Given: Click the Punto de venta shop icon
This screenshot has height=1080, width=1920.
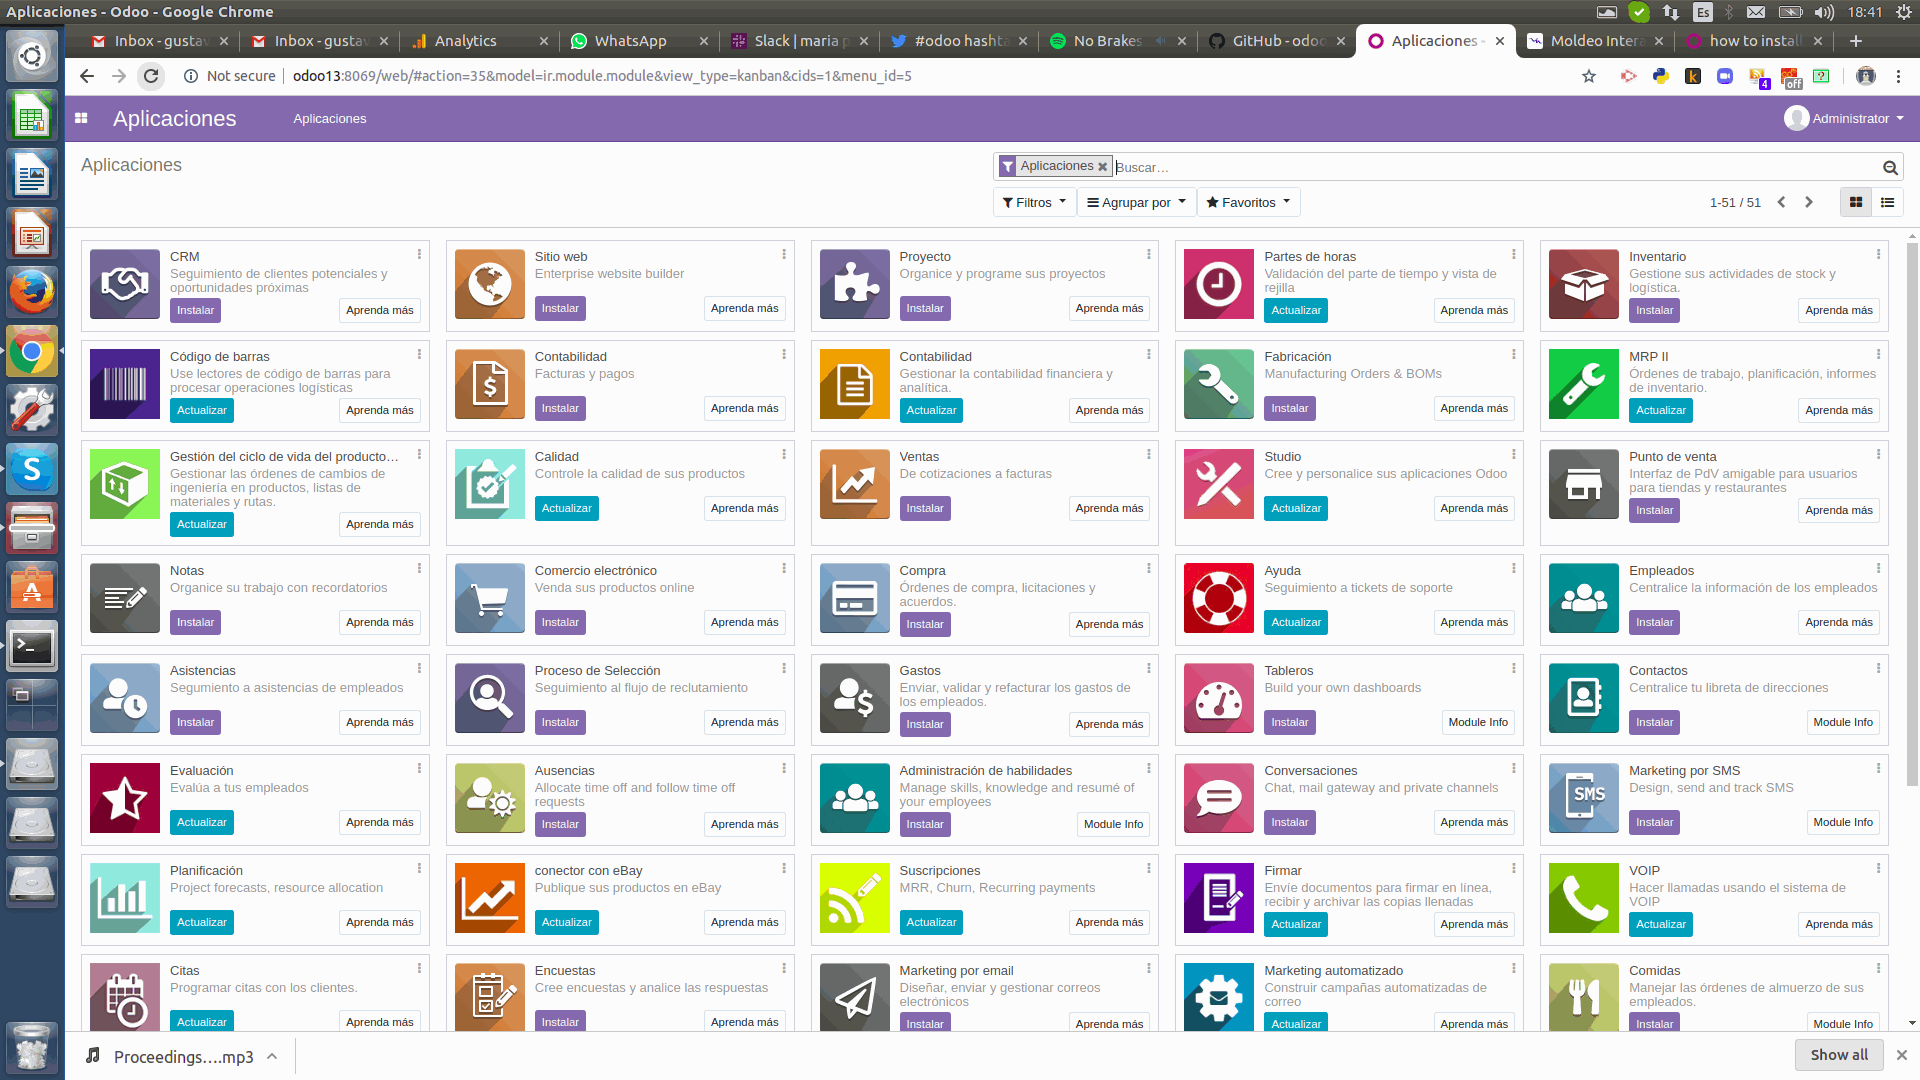Looking at the screenshot, I should tap(1584, 484).
